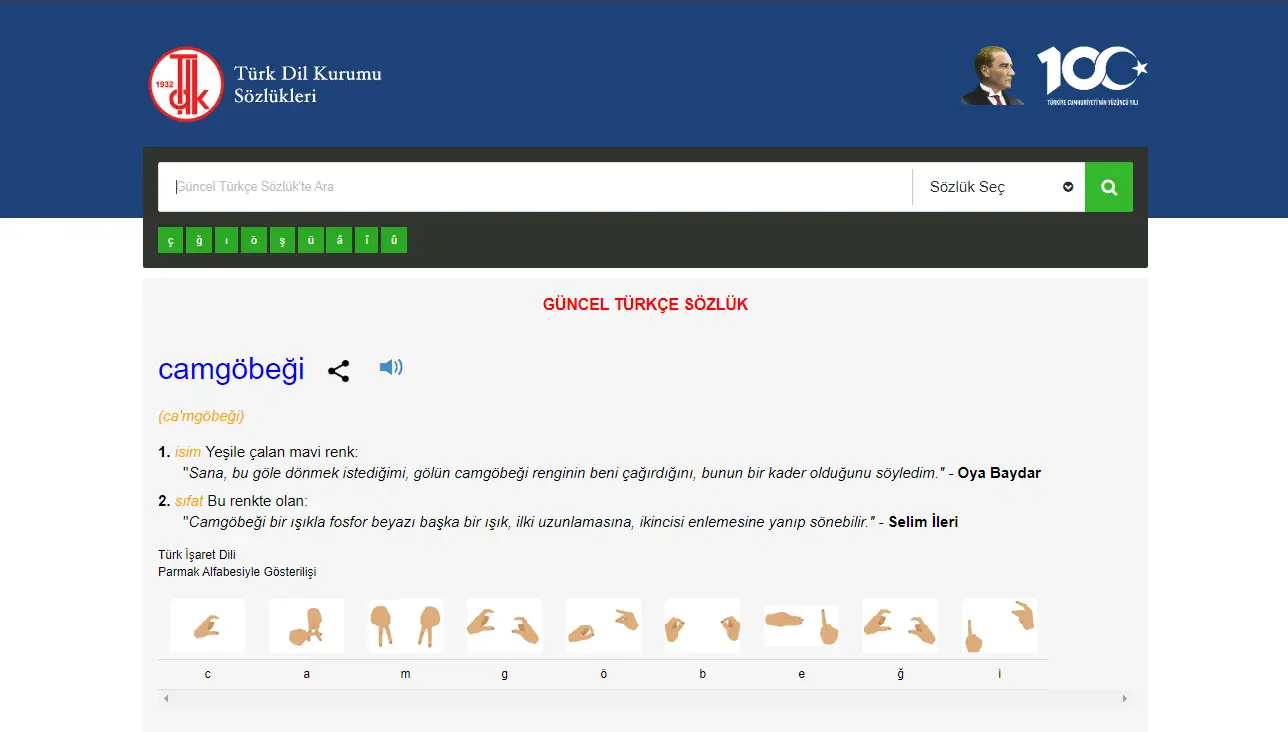
Task: Click Parmak Alfabesiyle Gösterilişi label
Action: [x=237, y=572]
